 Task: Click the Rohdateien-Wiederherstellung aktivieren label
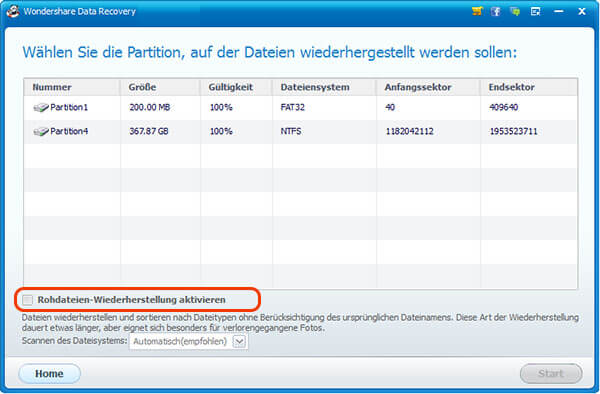pos(131,300)
